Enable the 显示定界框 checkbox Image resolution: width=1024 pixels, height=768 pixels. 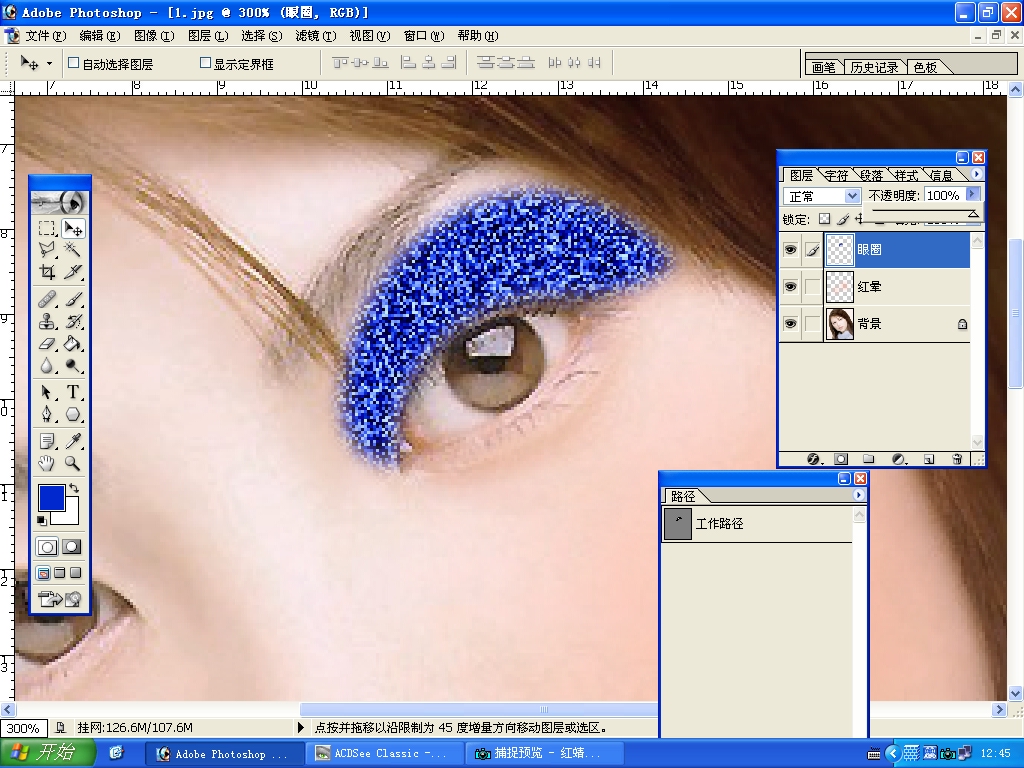click(205, 63)
